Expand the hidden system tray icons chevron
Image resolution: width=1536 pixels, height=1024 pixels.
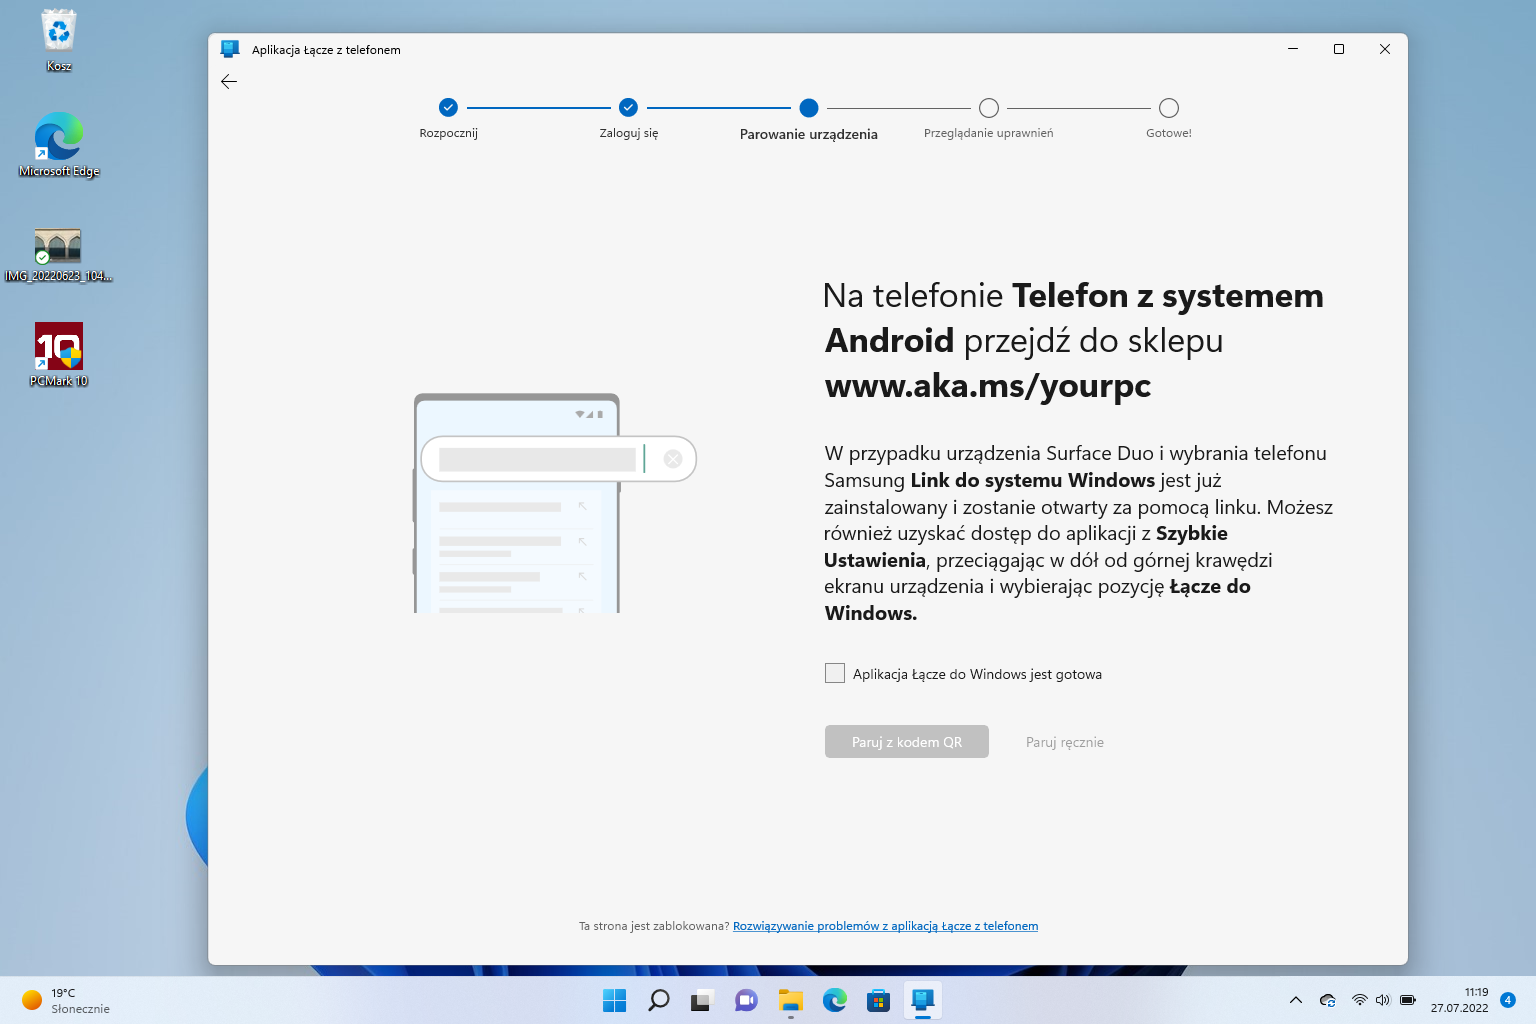click(x=1296, y=1000)
